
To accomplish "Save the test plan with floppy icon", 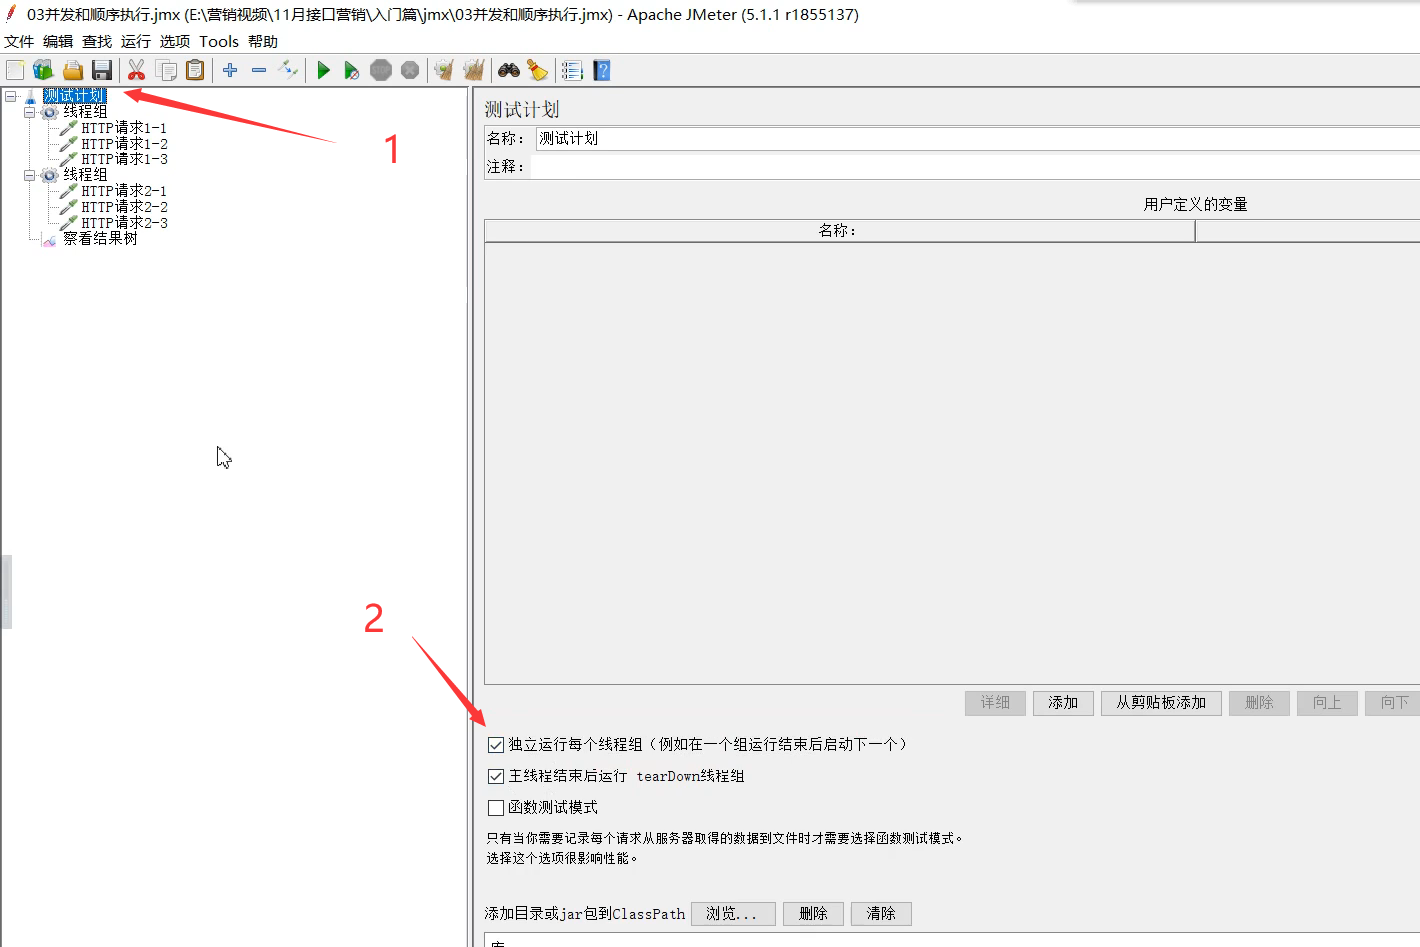I will (101, 70).
